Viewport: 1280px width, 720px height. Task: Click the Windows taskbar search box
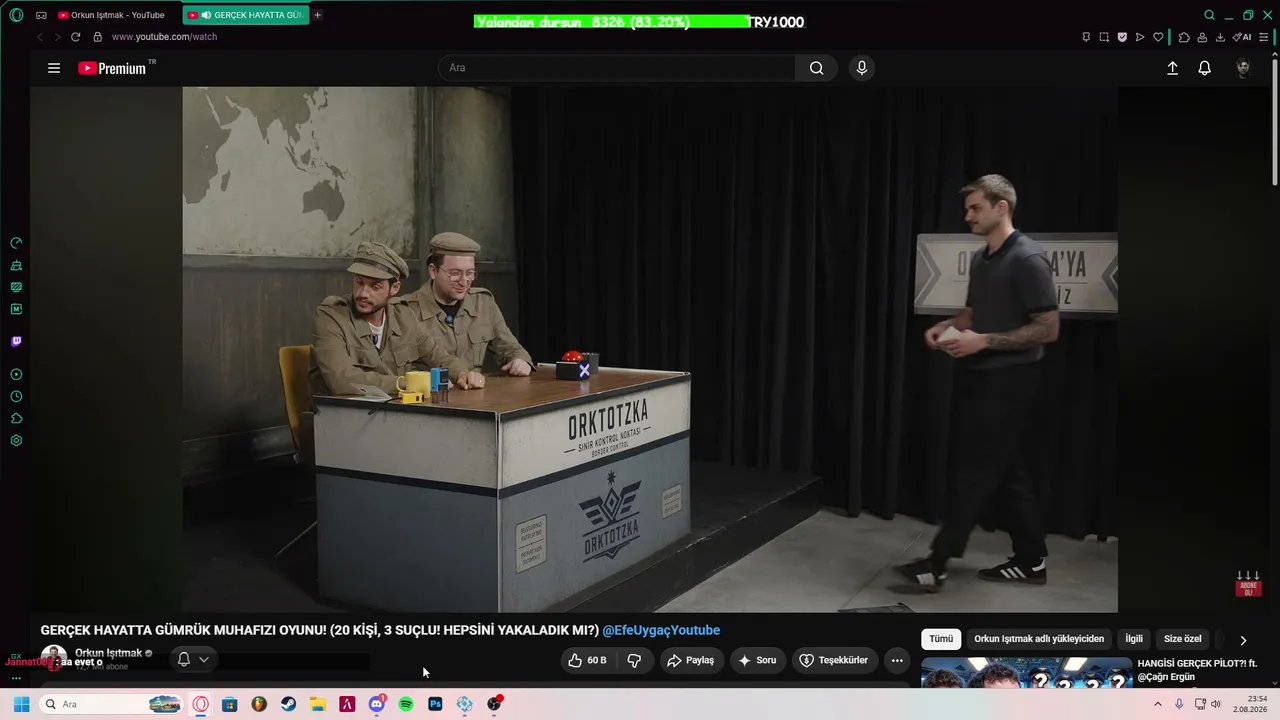click(112, 704)
